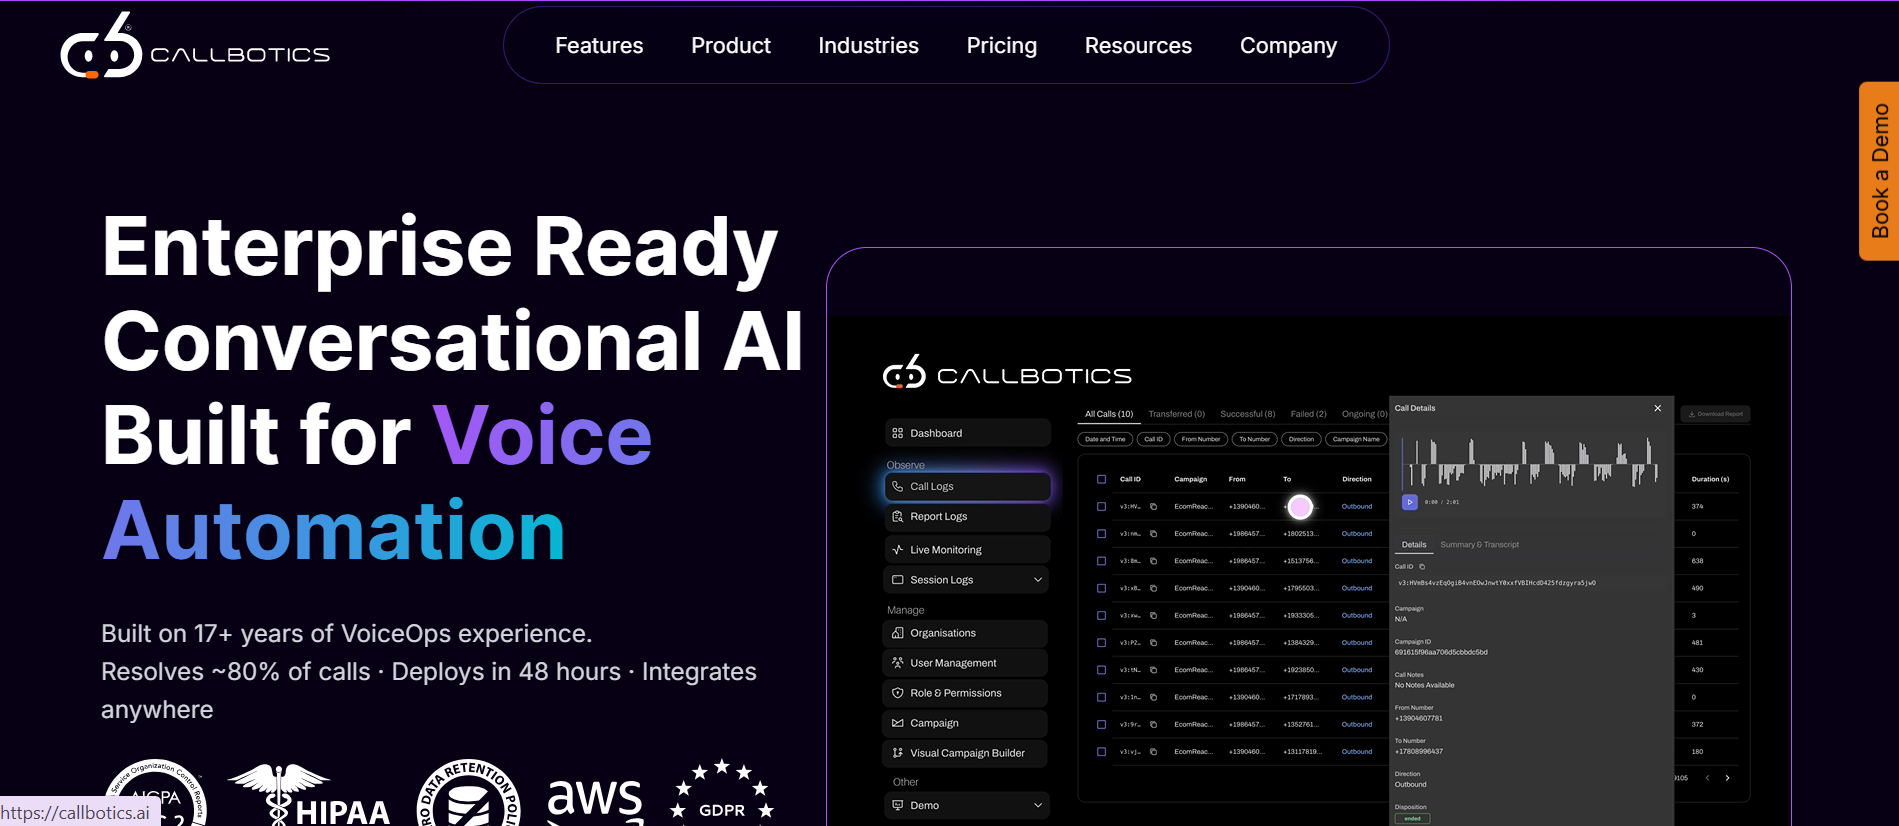Copy the call ID in row v3:nm
Viewport: 1899px width, 826px height.
point(1153,534)
